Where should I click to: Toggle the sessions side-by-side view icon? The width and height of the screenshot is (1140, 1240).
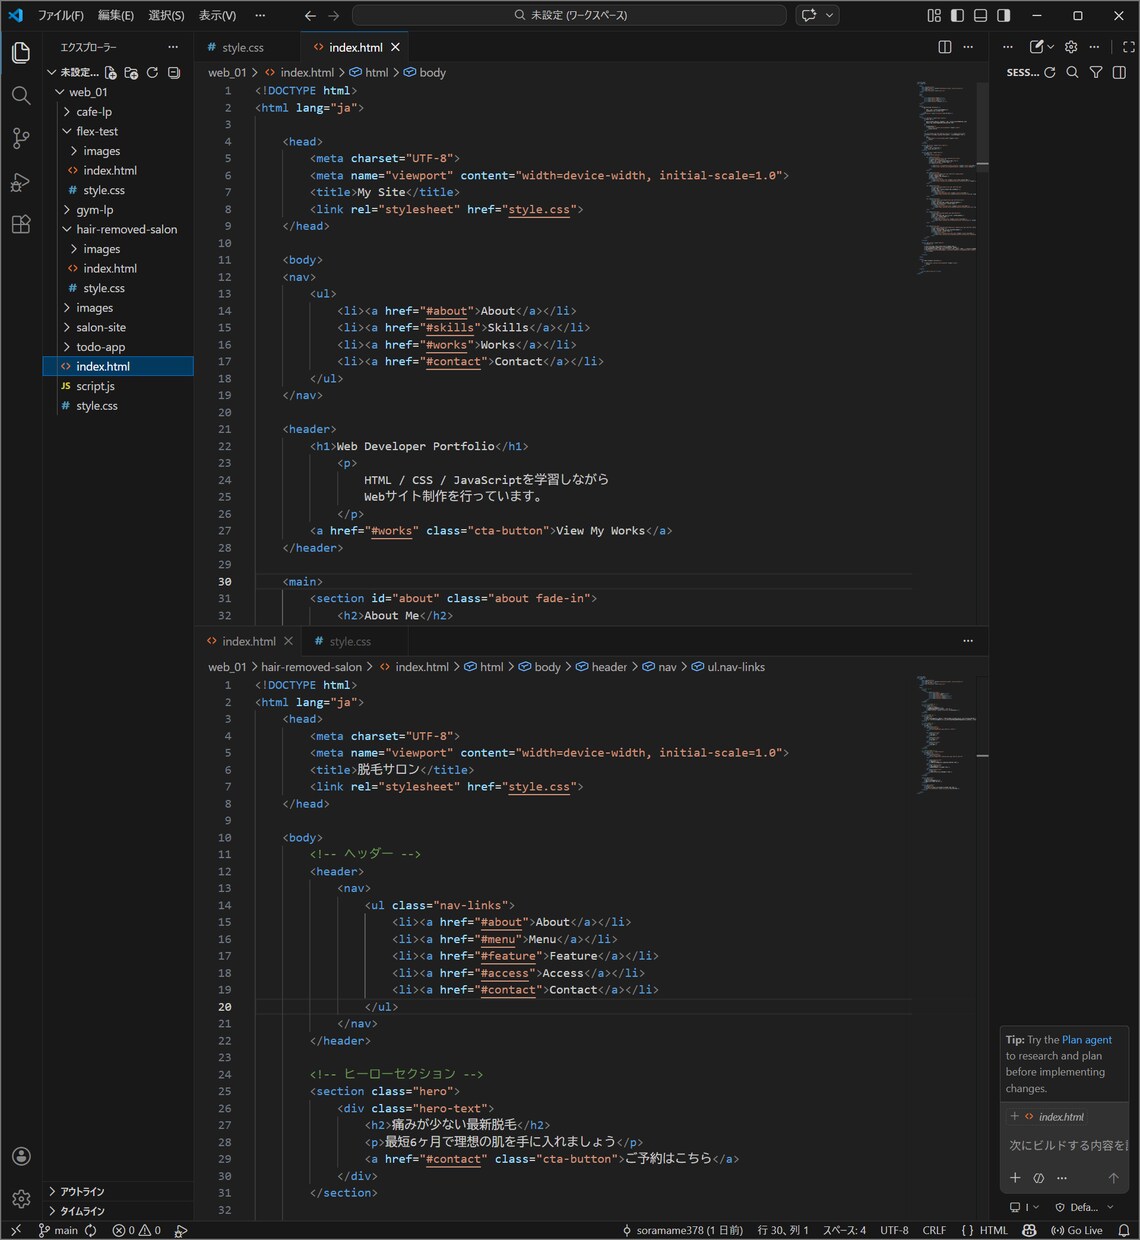(x=1119, y=72)
